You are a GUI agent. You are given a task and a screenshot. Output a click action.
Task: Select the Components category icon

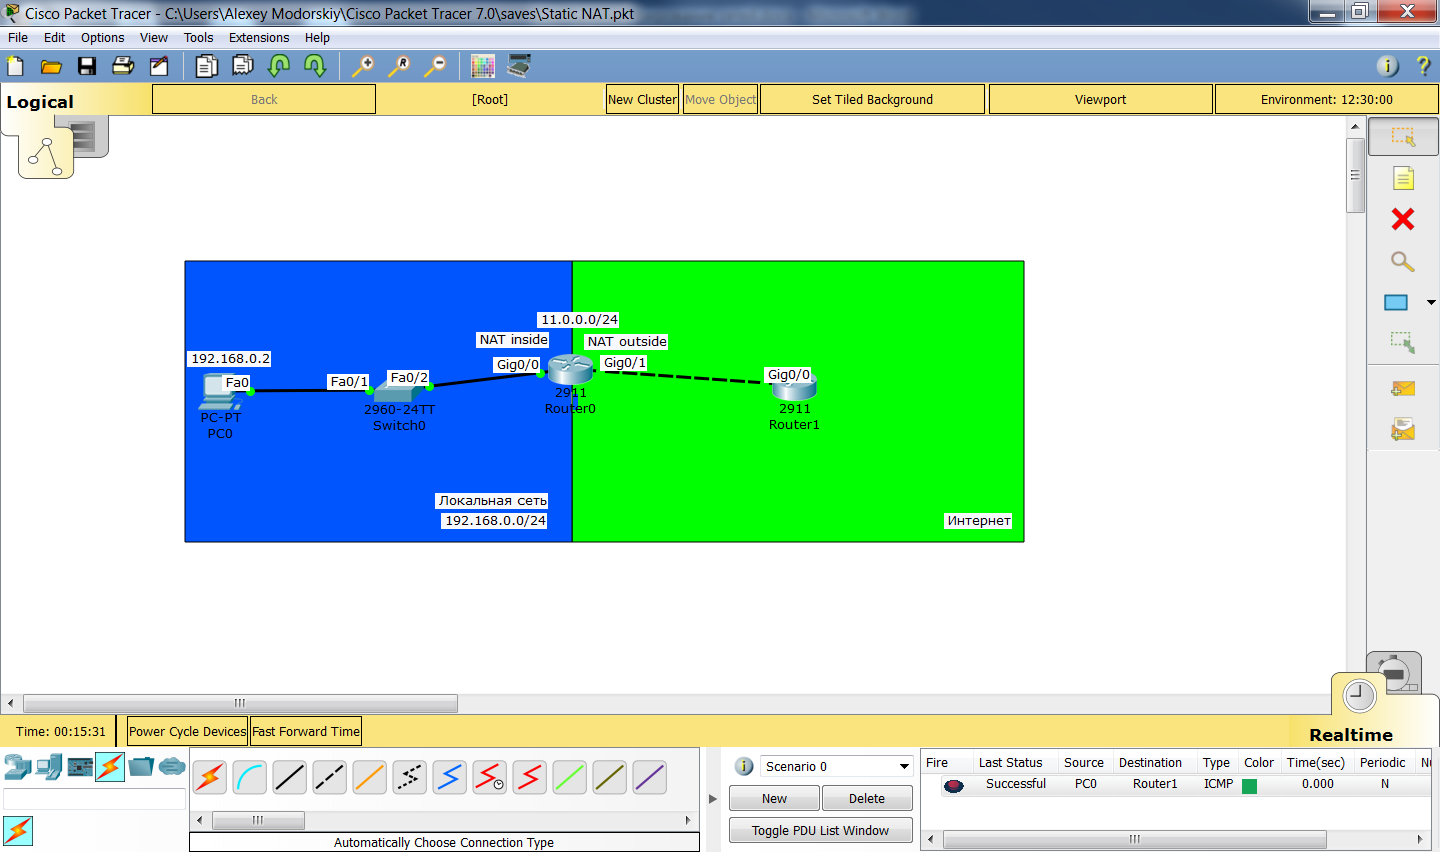coord(80,767)
